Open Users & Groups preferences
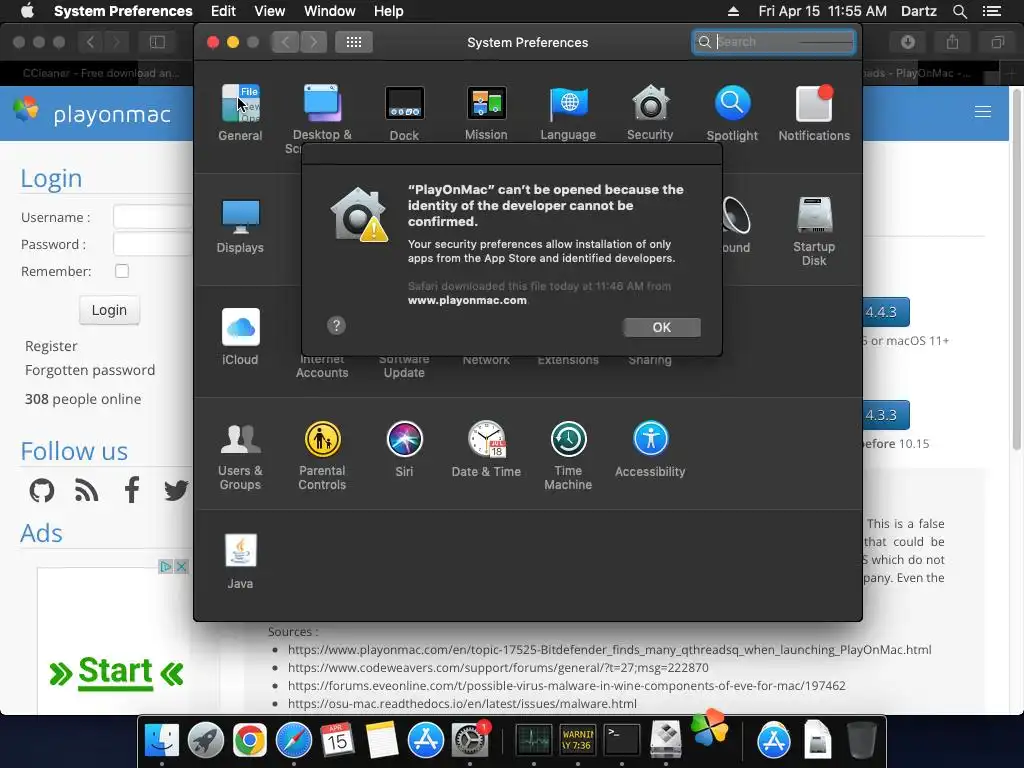The width and height of the screenshot is (1024, 768). pyautogui.click(x=240, y=455)
